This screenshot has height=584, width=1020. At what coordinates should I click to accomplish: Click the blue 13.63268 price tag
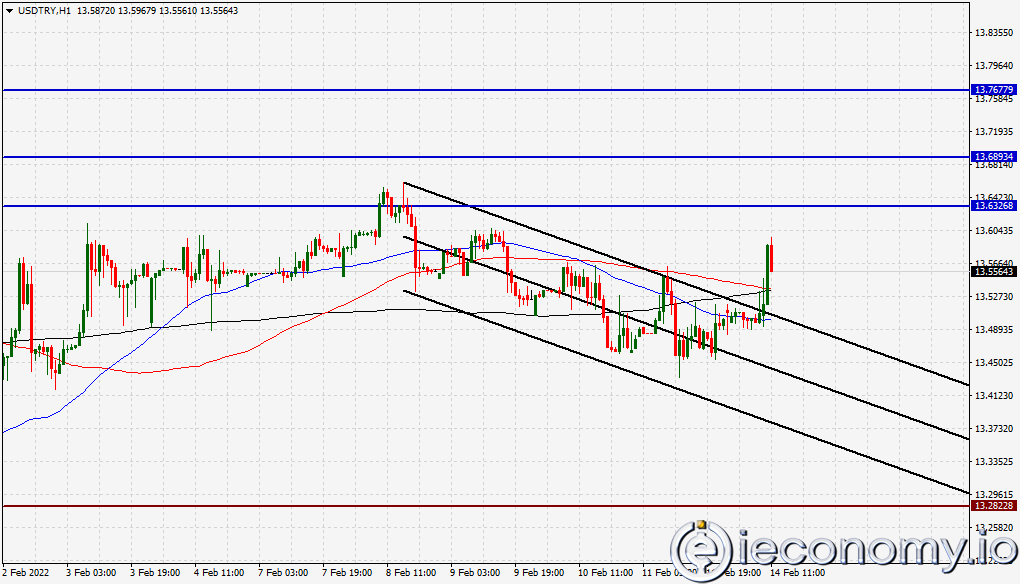click(x=994, y=207)
